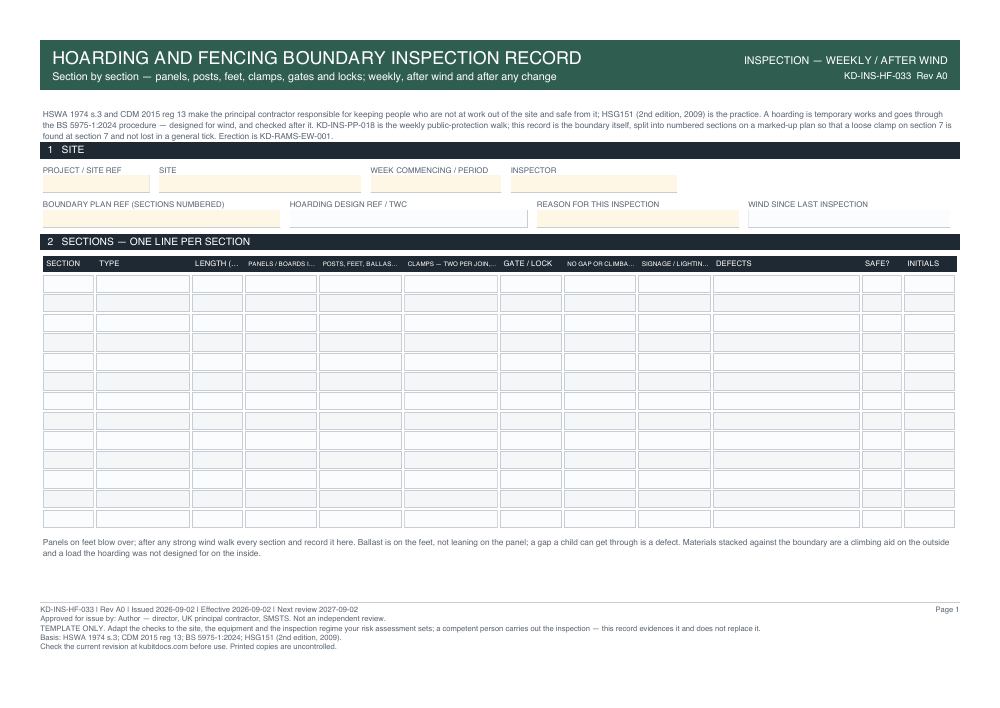This screenshot has width=1000, height=708.
Task: Click the 'Basis: HSWA 1974 s.3' footer line
Action: [191, 638]
